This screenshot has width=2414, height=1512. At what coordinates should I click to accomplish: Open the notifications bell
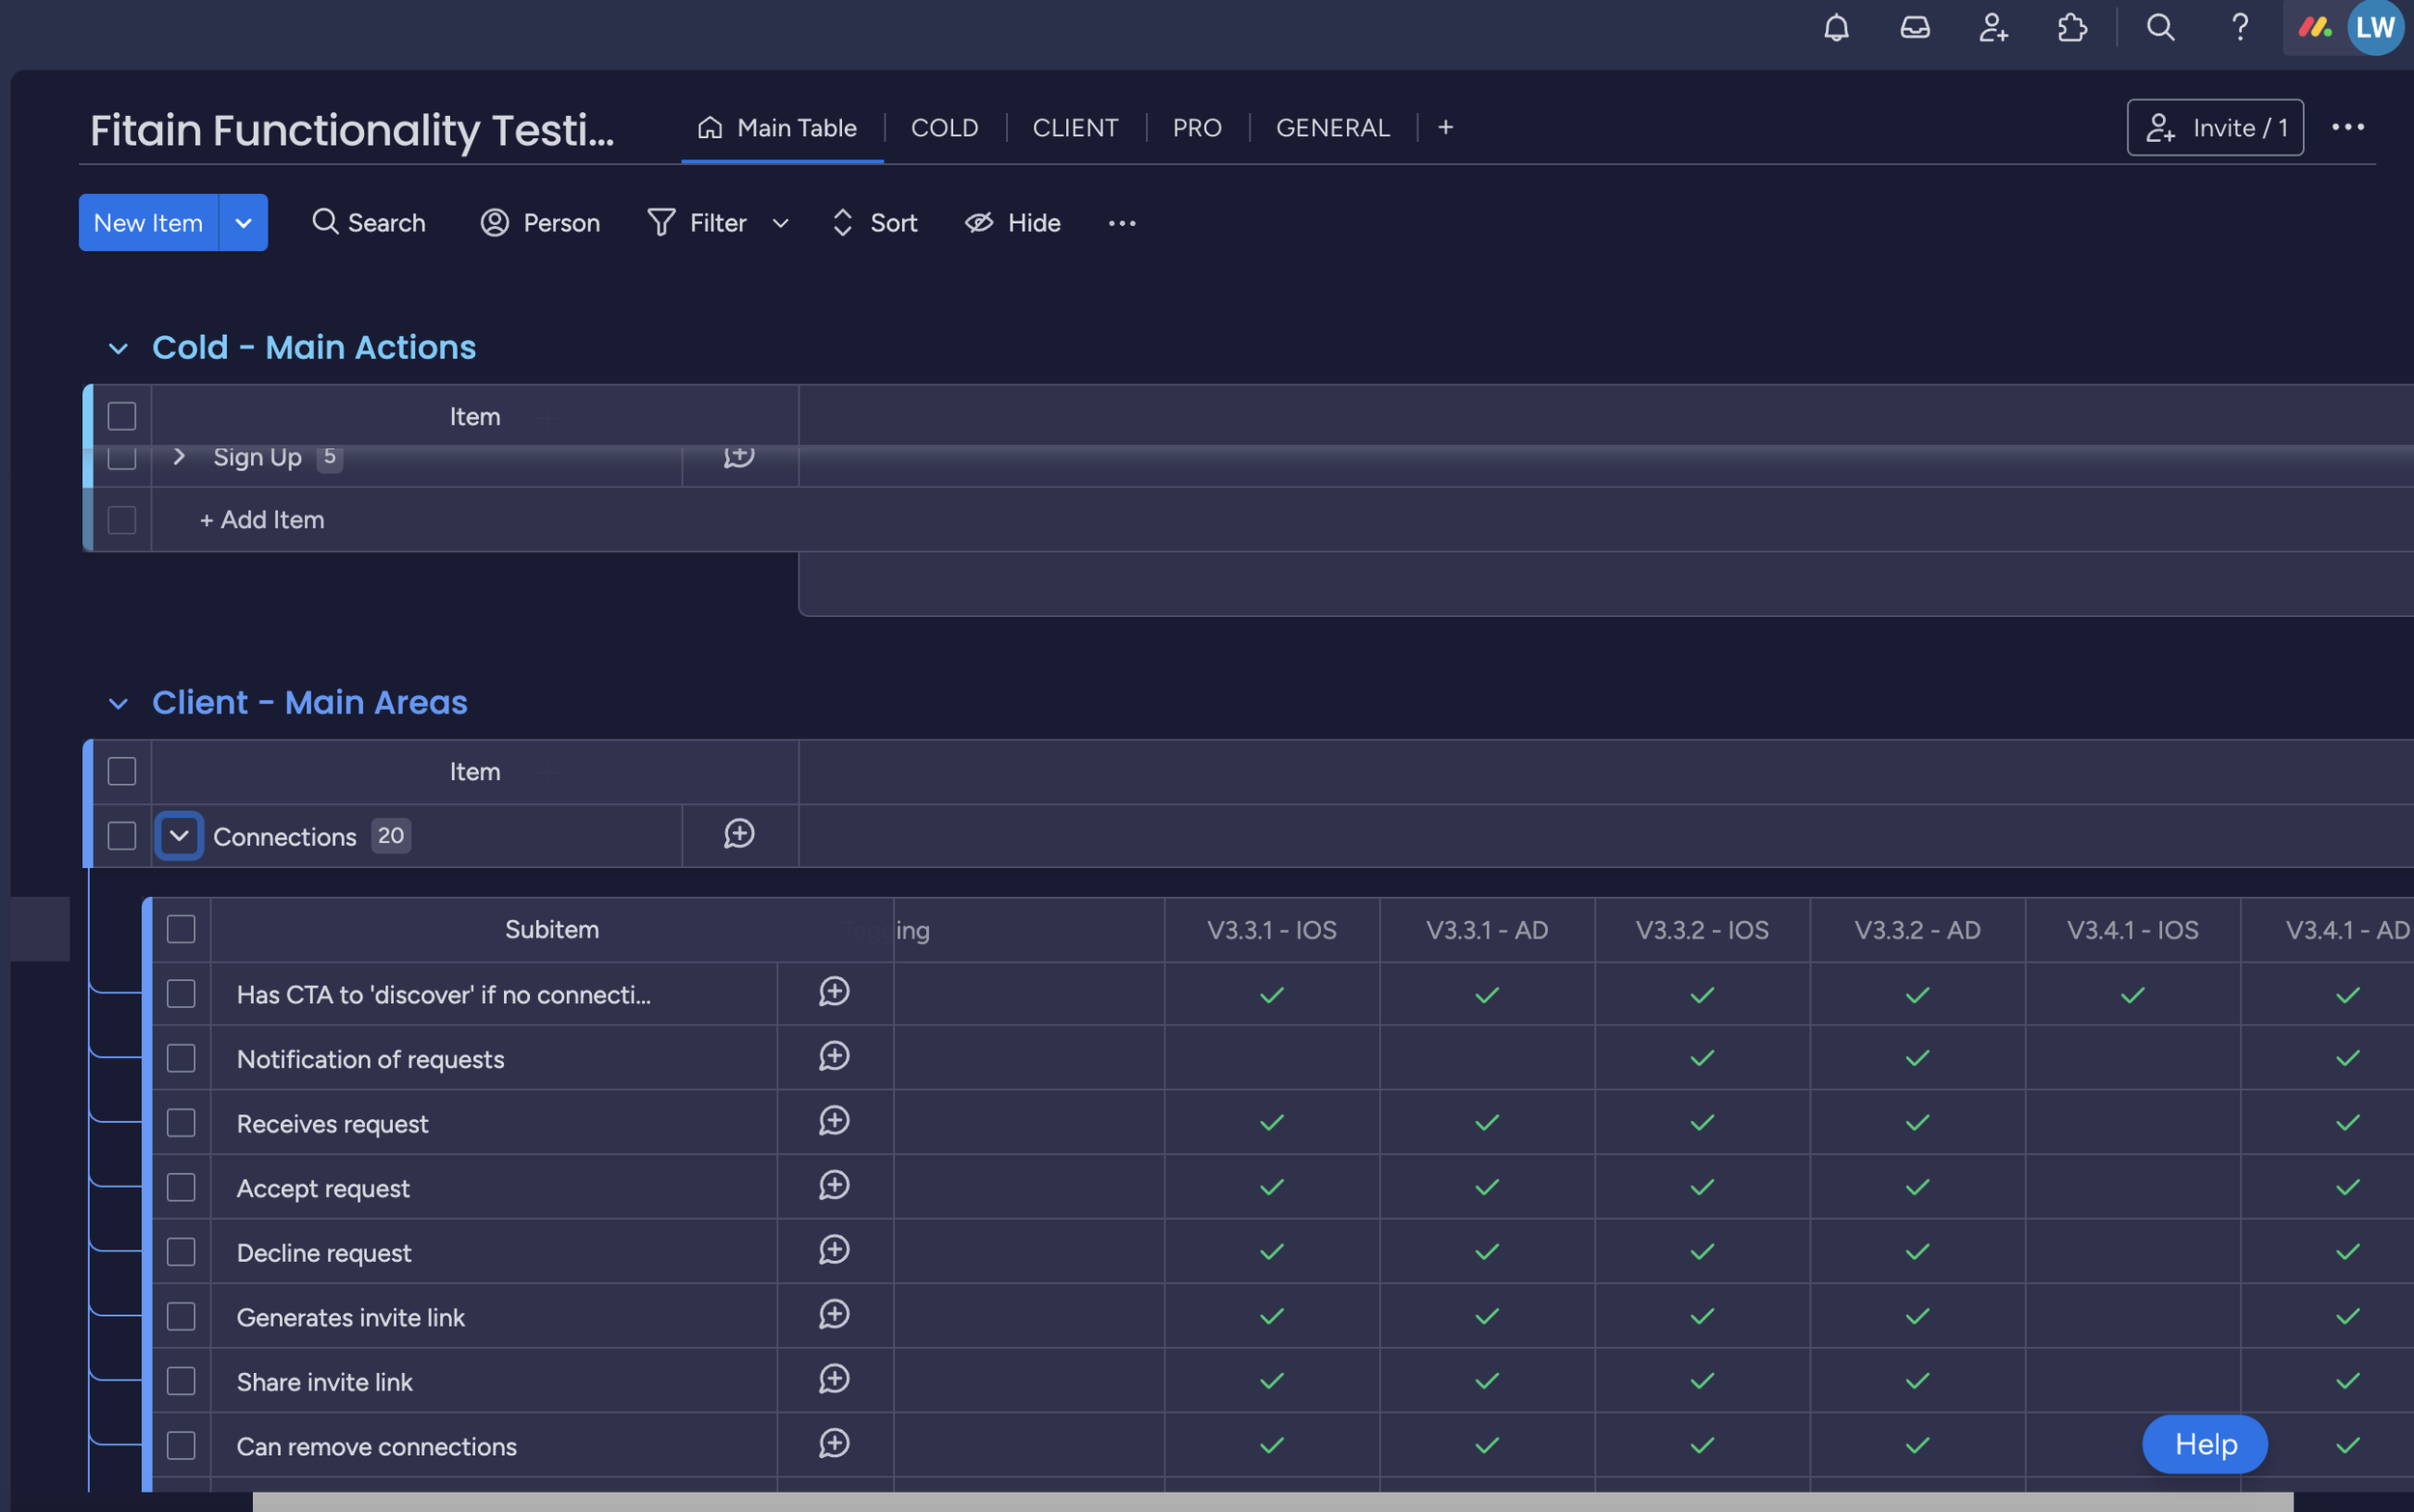tap(1836, 28)
